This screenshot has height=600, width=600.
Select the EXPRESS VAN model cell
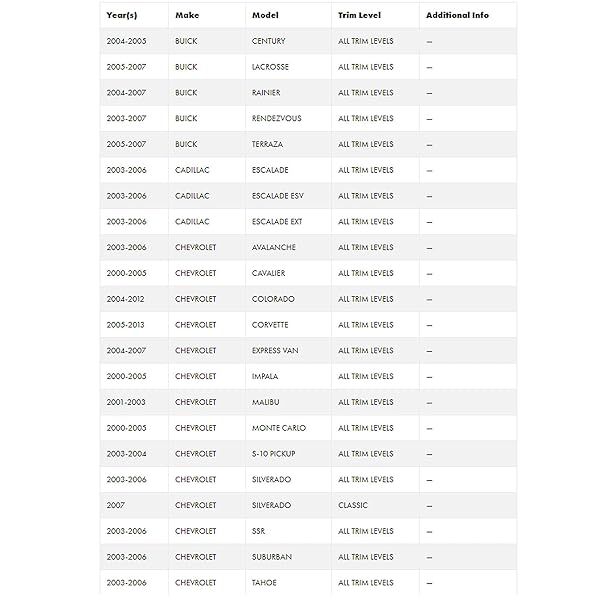275,351
